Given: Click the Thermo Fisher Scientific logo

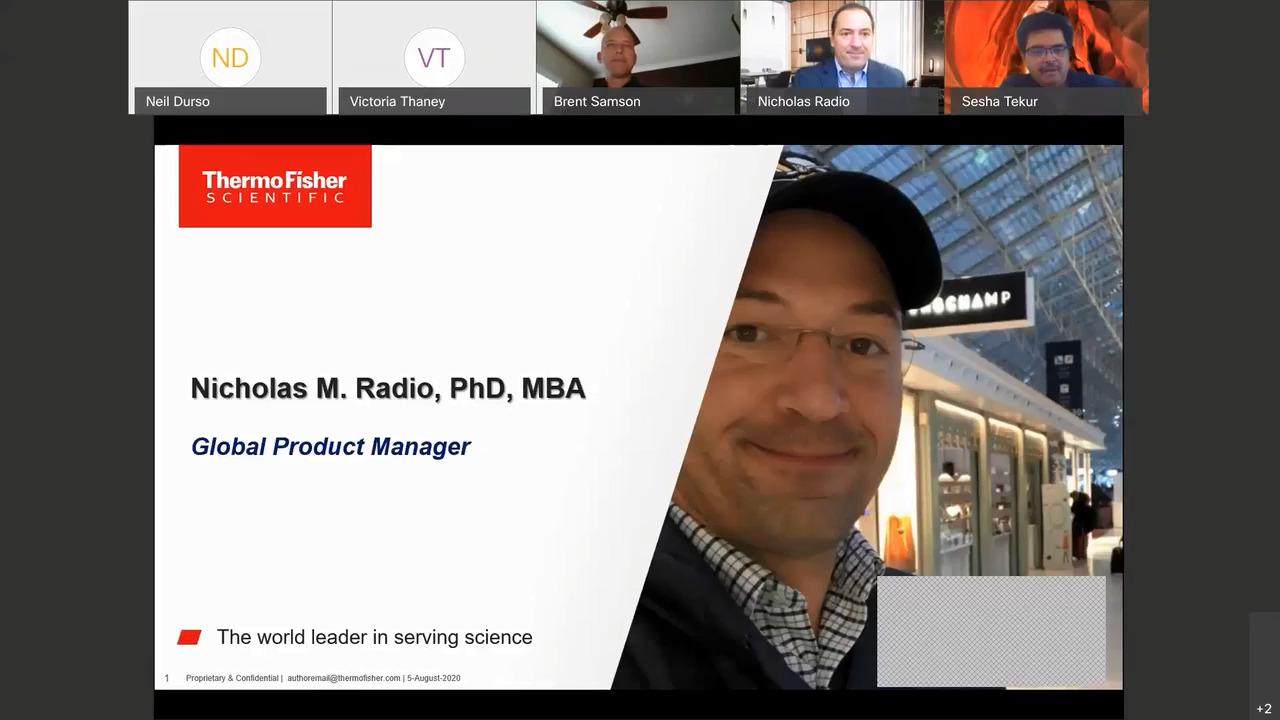Looking at the screenshot, I should pyautogui.click(x=275, y=186).
